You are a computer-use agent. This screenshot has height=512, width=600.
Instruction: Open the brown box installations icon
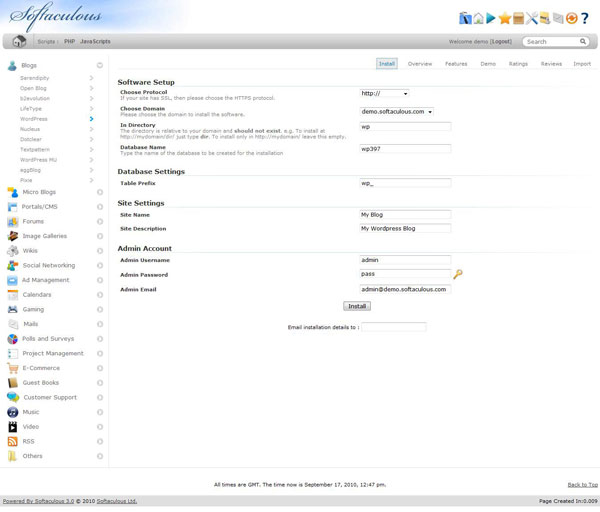coord(518,18)
